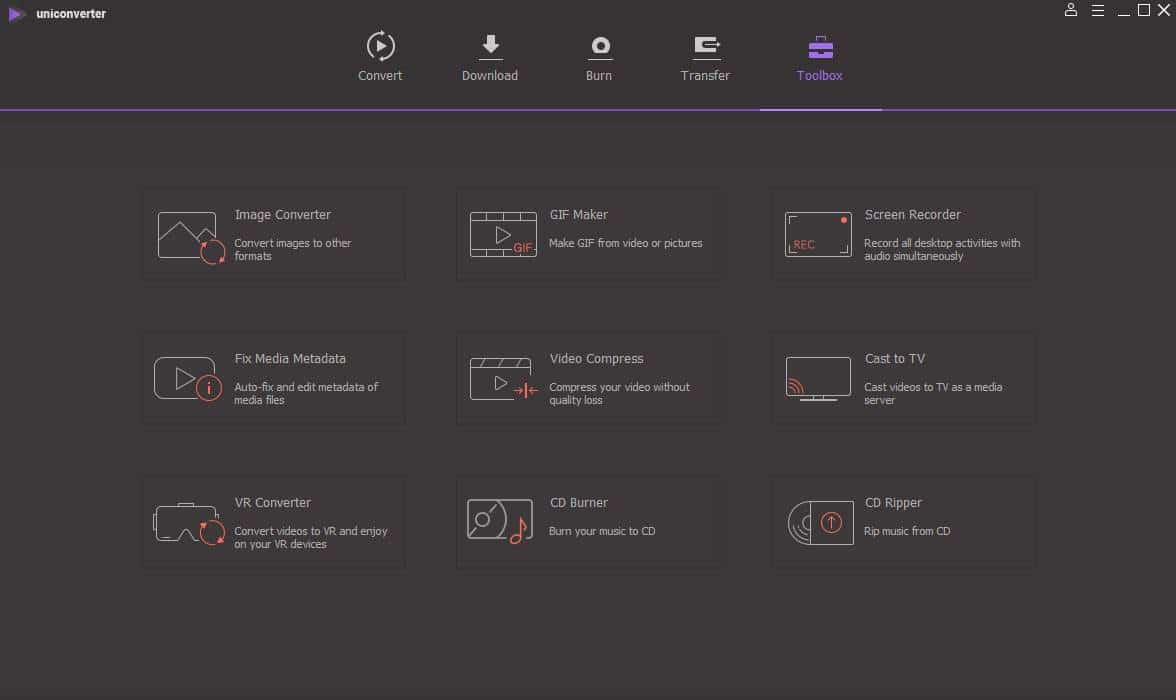The height and width of the screenshot is (700, 1176).
Task: Open the hamburger menu in title bar
Action: pyautogui.click(x=1098, y=10)
